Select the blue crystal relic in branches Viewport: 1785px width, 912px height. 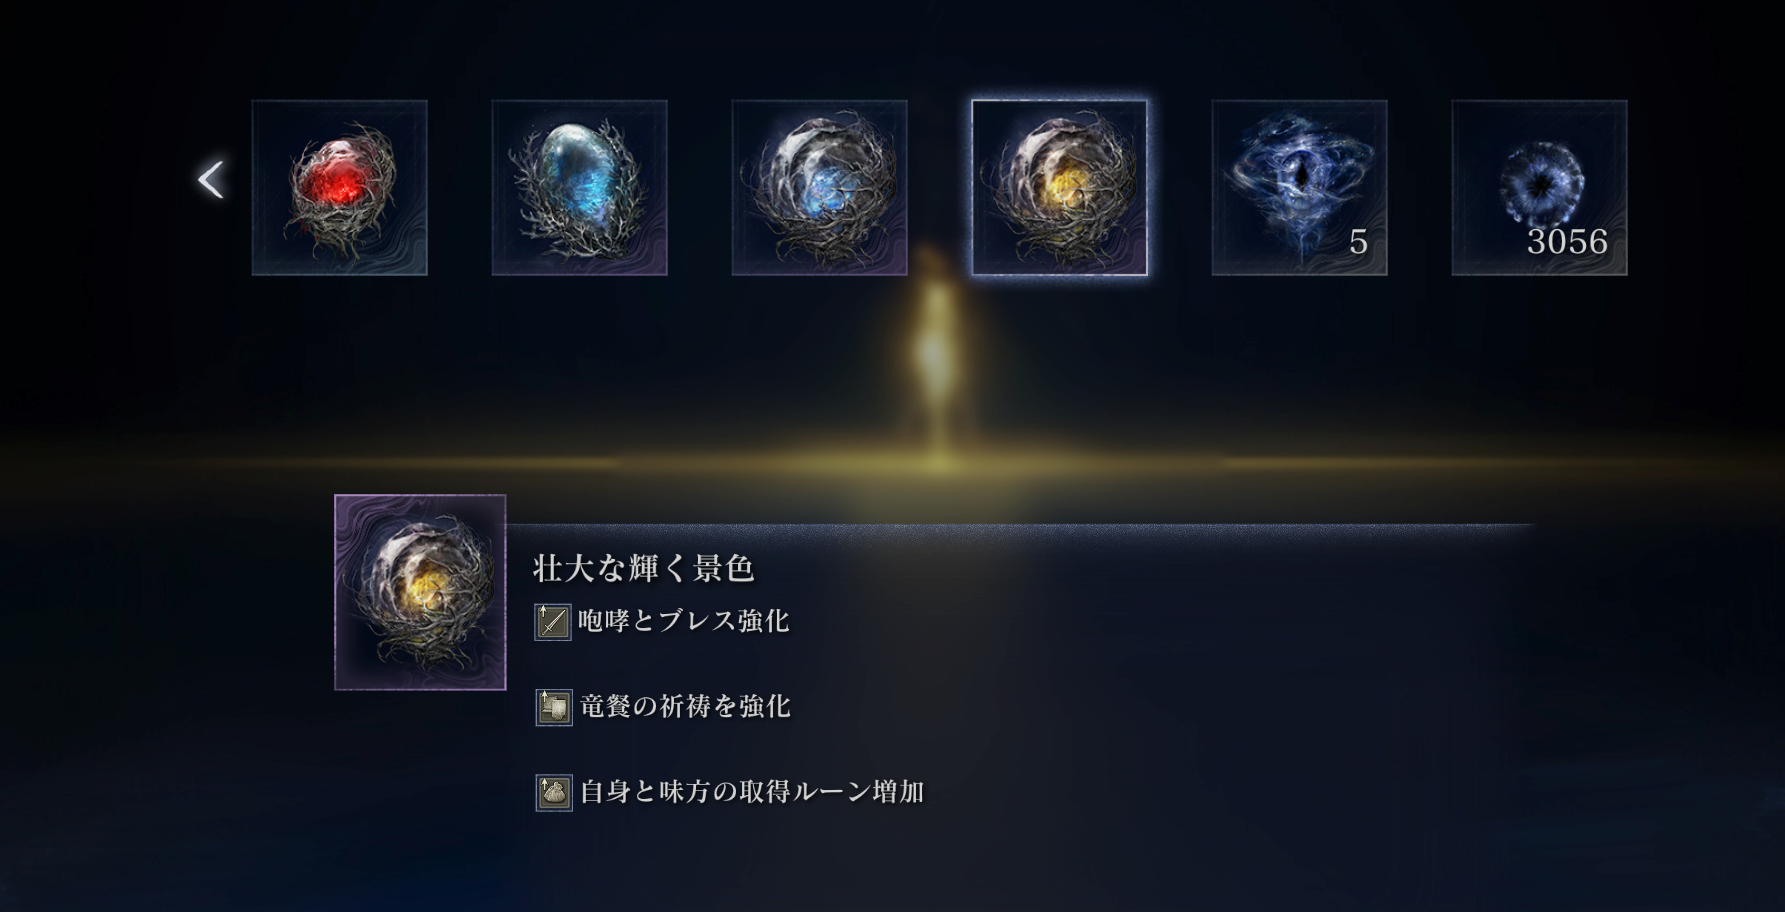point(580,187)
